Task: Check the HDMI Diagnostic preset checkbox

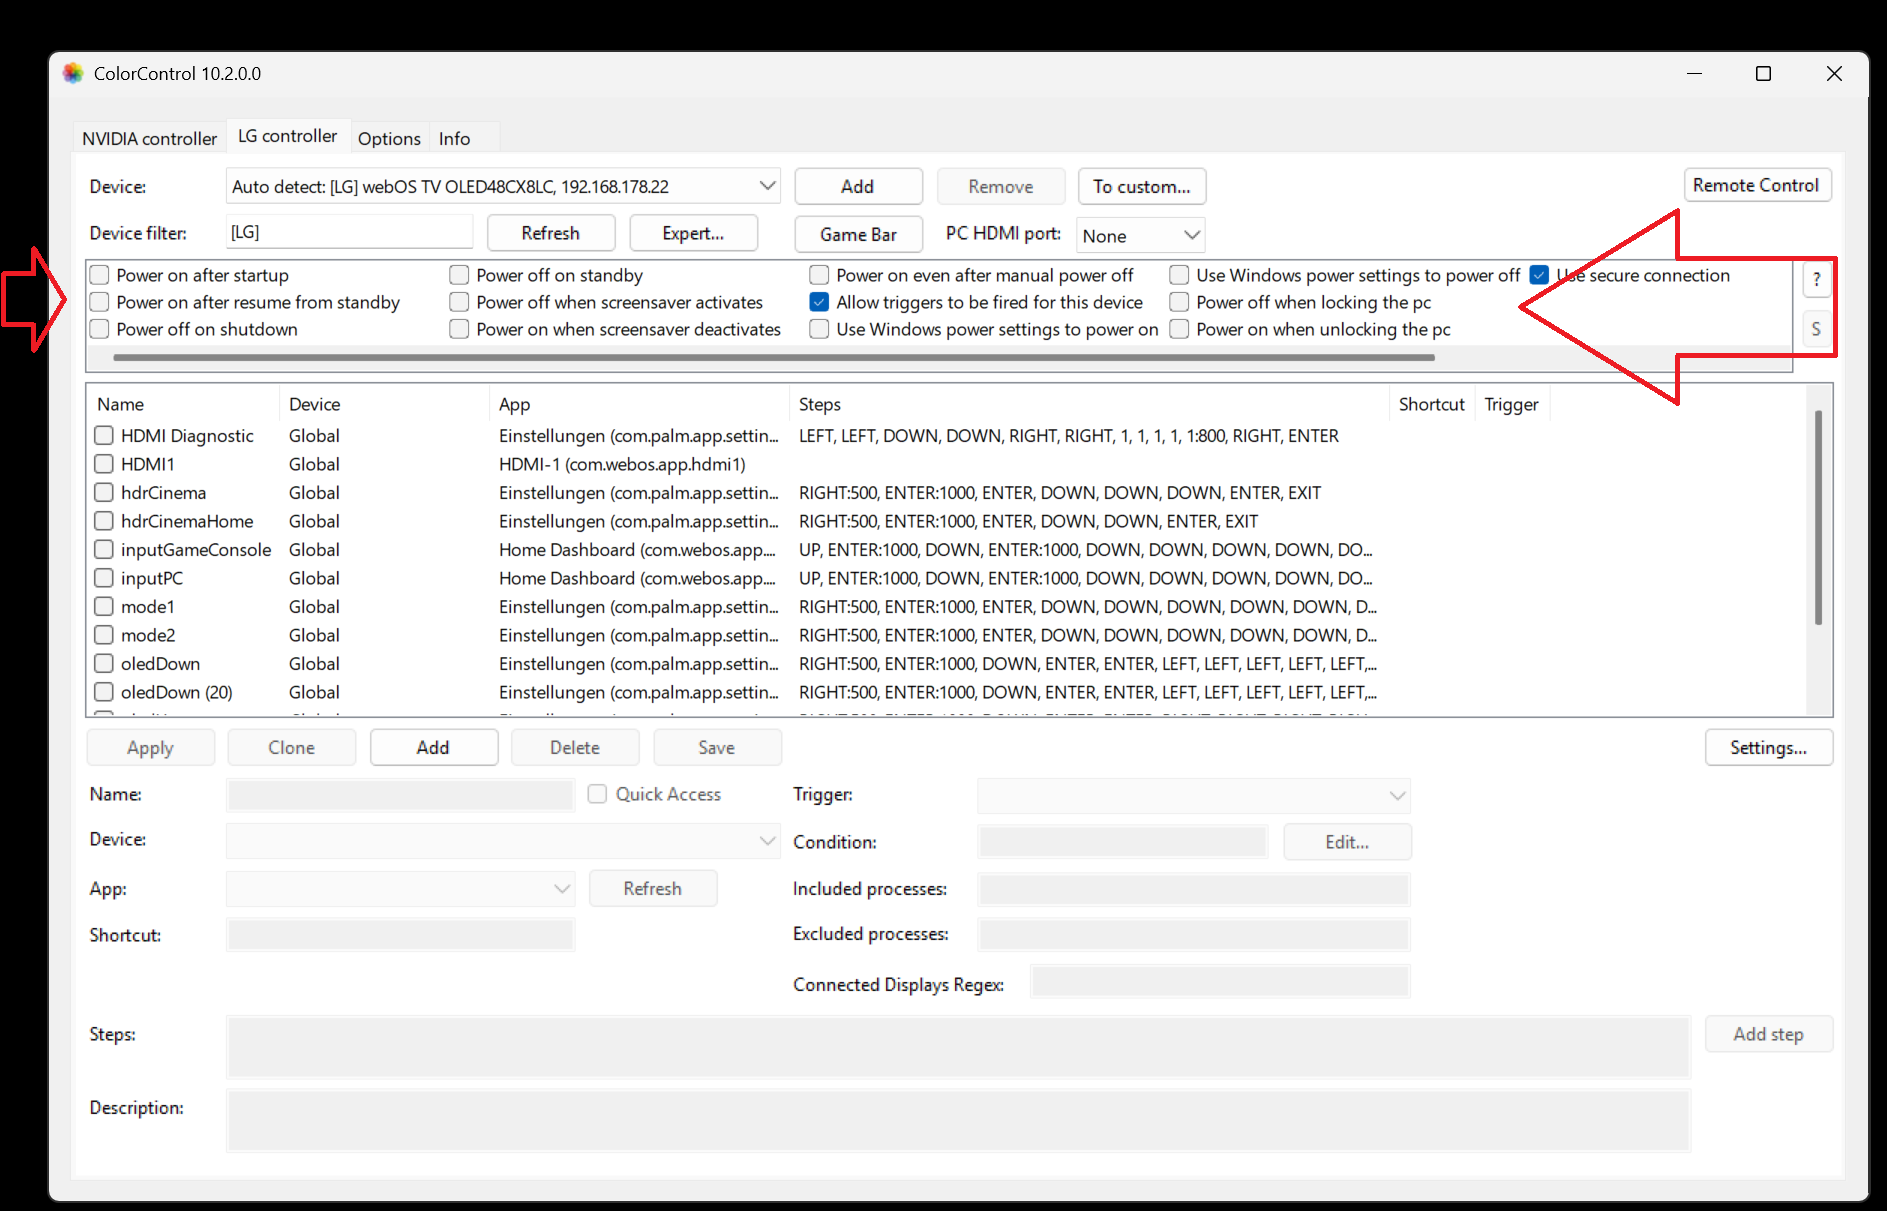Action: pos(104,436)
